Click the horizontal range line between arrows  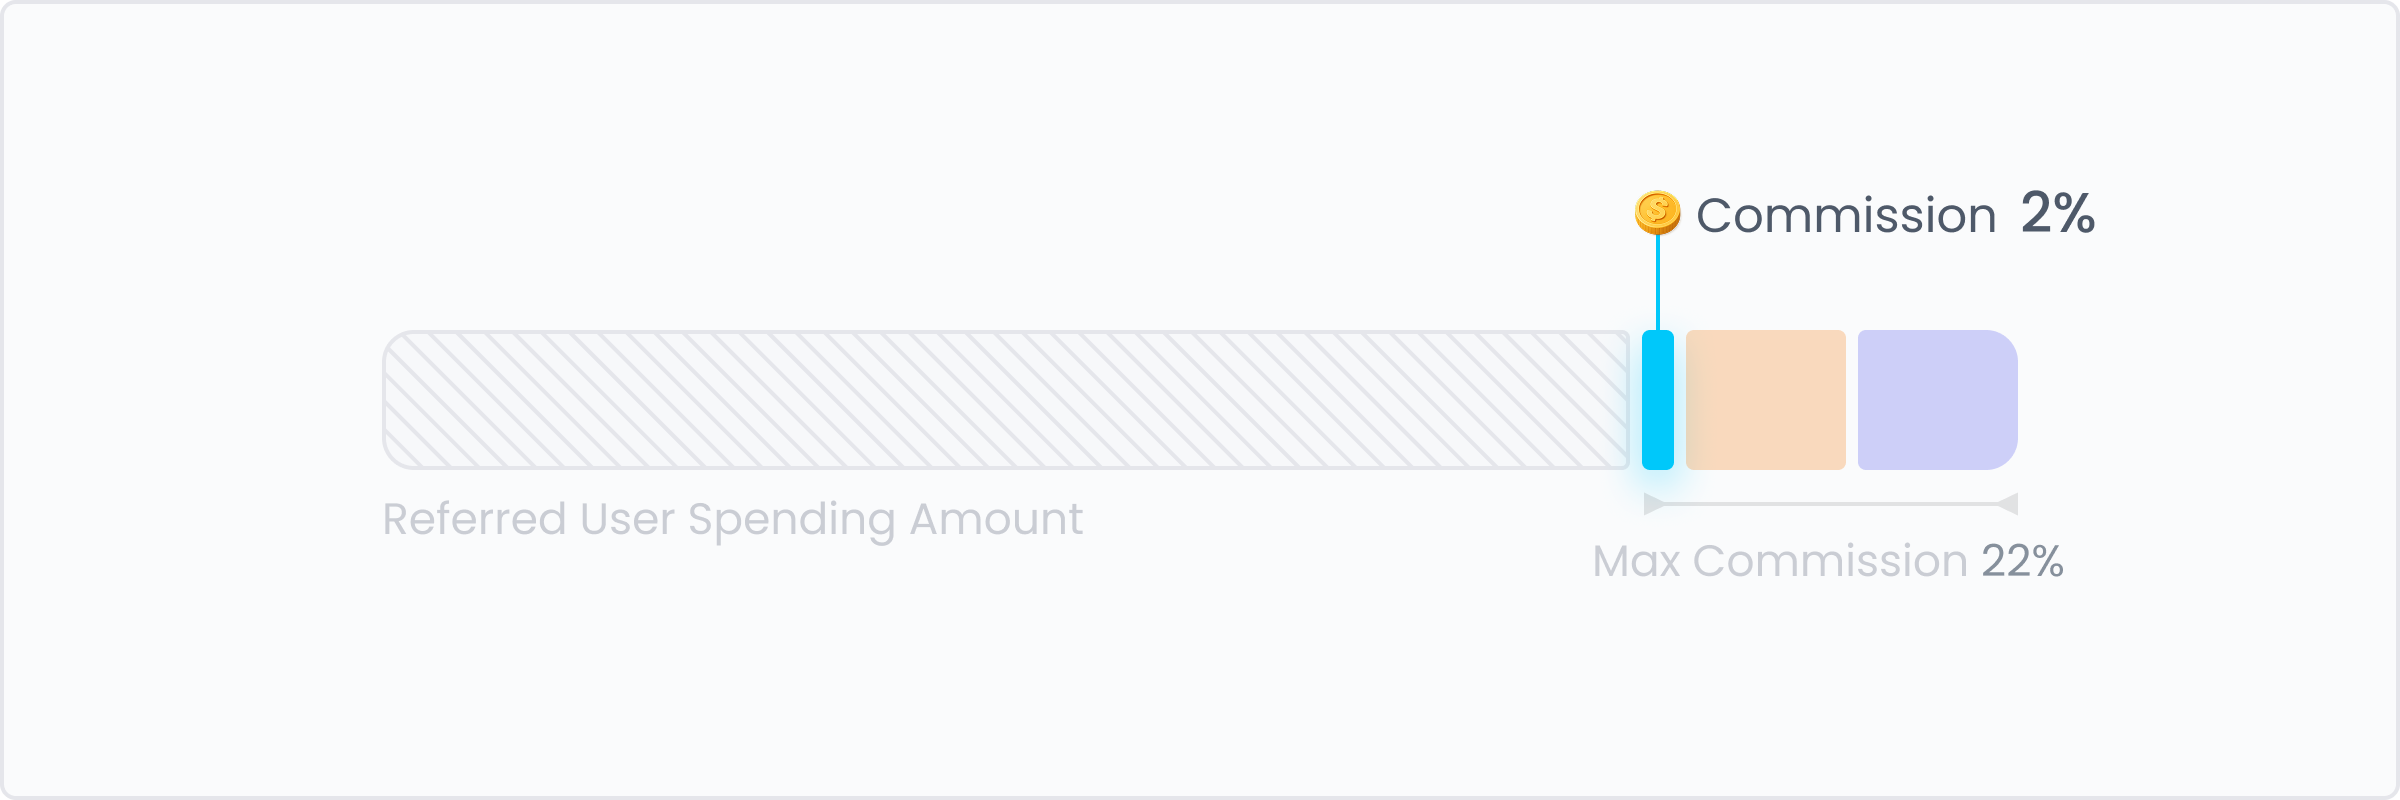1831,504
